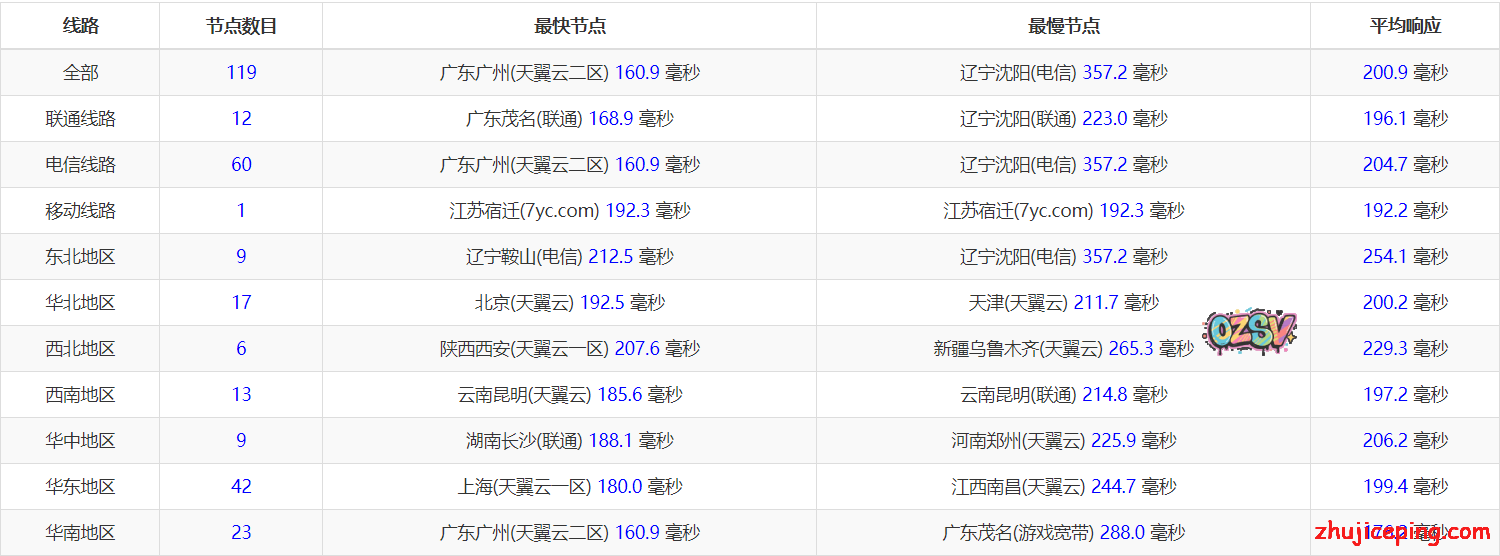Open 广东茂名(游戏宽带) 288.0 毫秒 entry

point(1063,532)
